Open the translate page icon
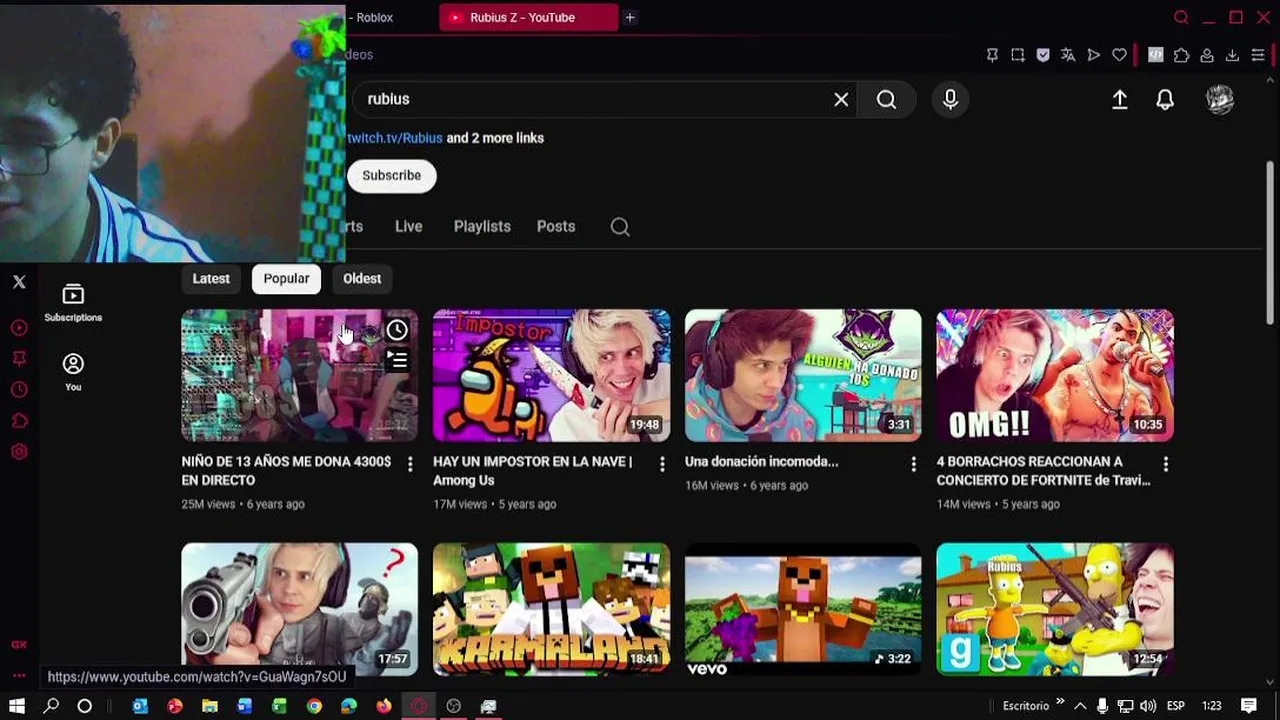 click(1068, 55)
